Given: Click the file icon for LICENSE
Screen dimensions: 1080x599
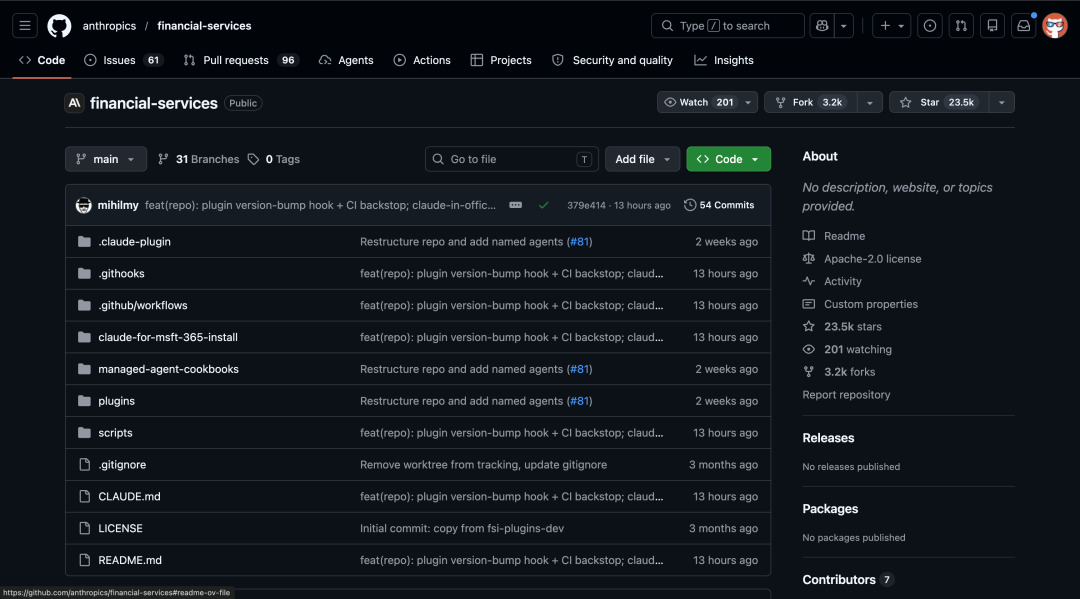Looking at the screenshot, I should click(84, 528).
